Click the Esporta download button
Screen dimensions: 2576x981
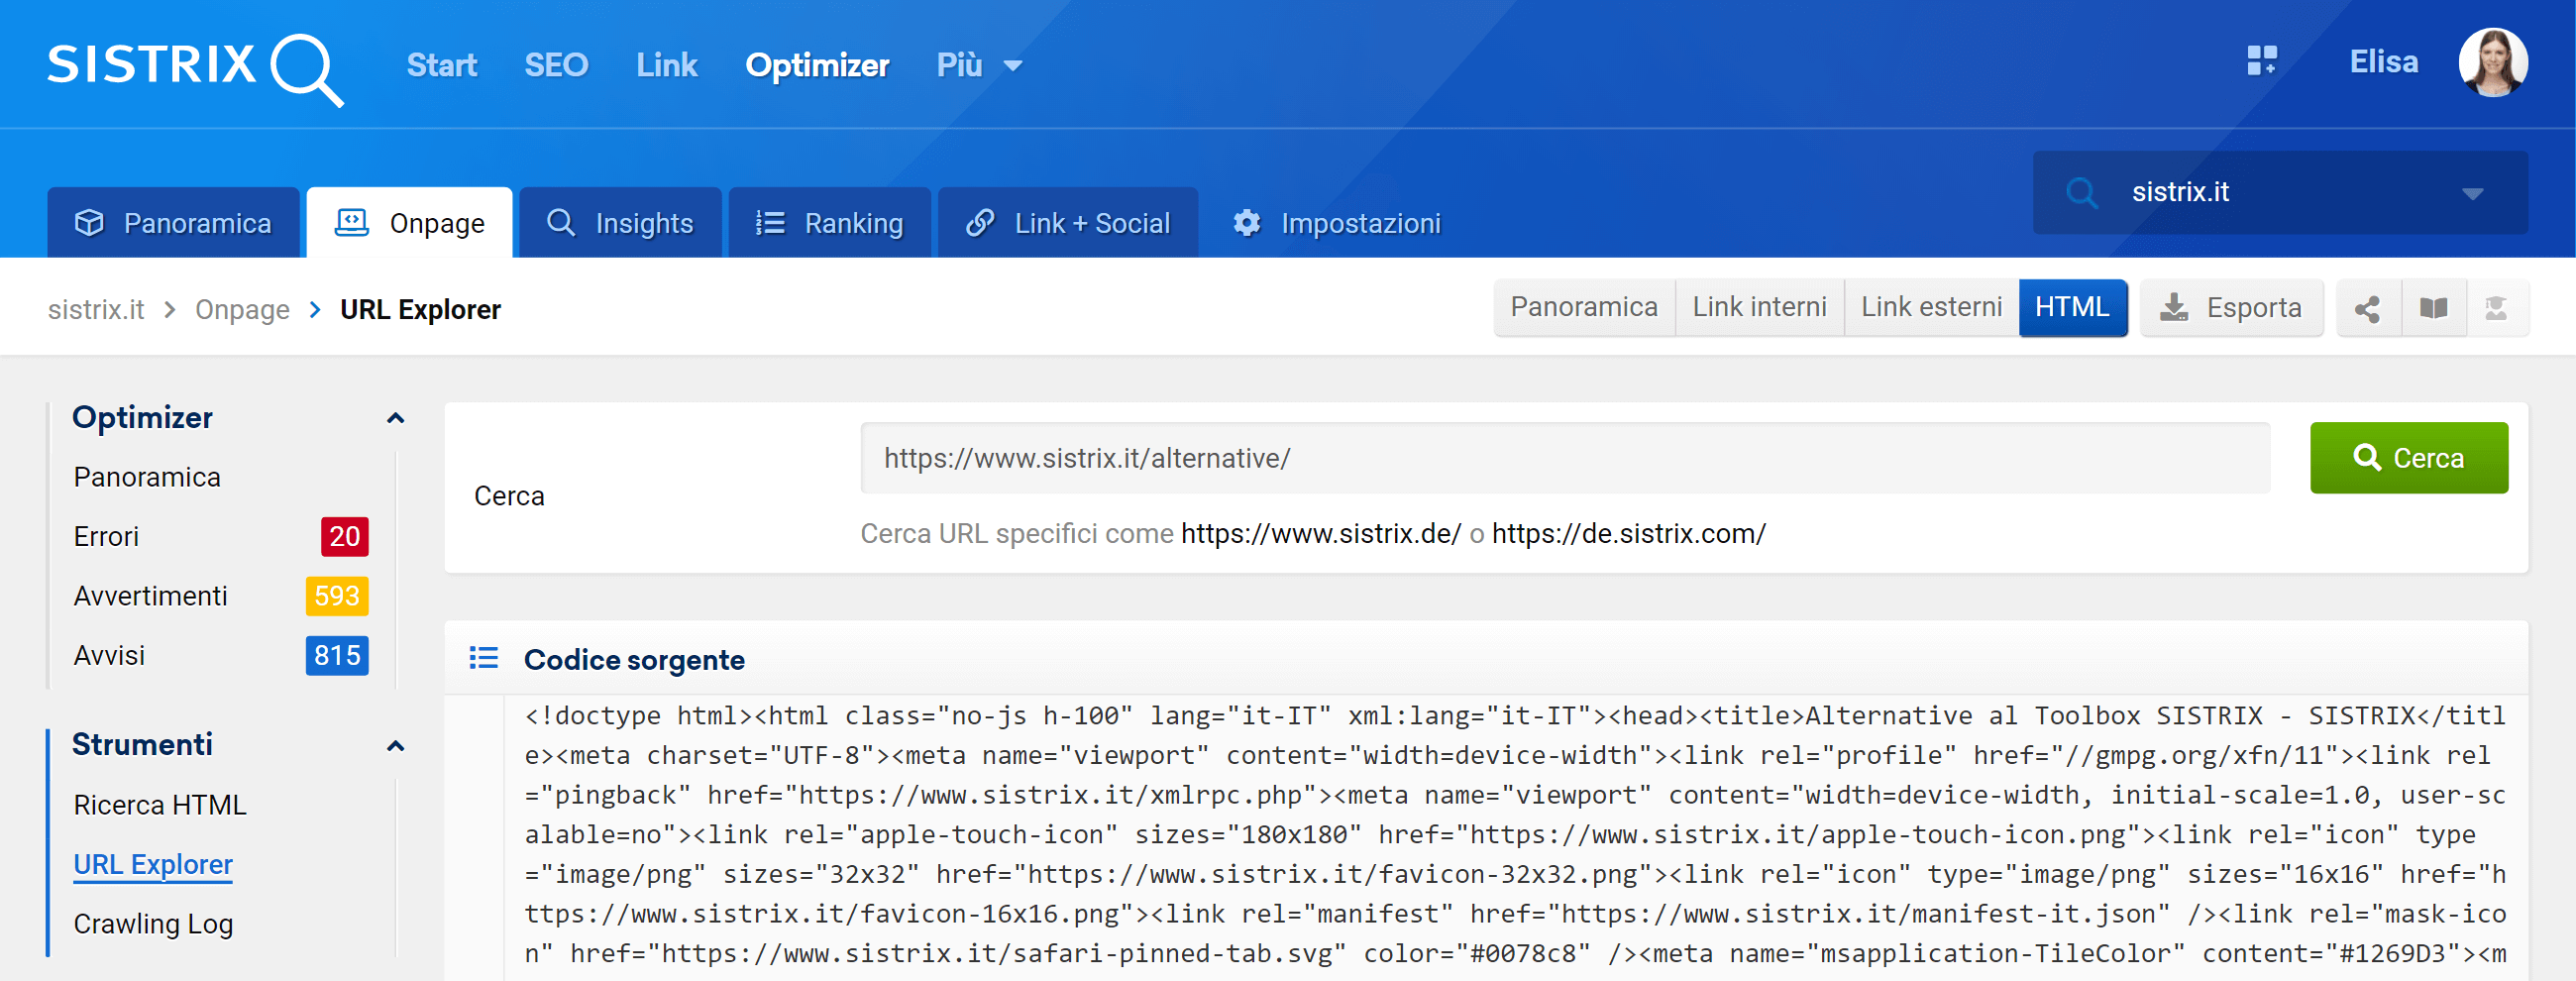[x=2231, y=308]
